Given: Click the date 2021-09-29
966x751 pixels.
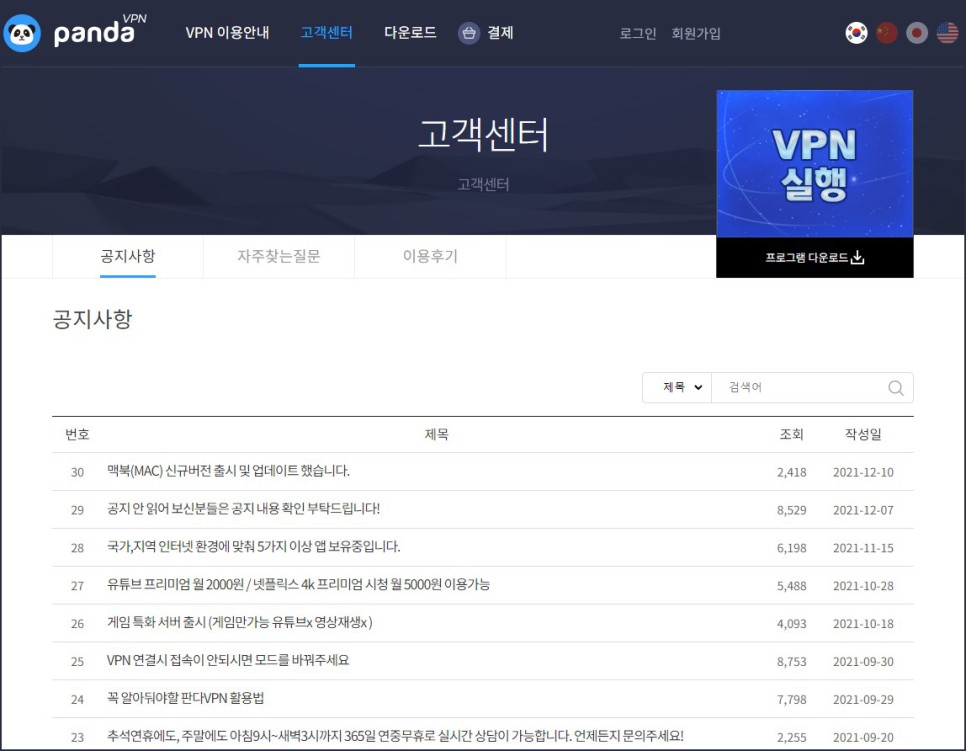Looking at the screenshot, I should [863, 700].
